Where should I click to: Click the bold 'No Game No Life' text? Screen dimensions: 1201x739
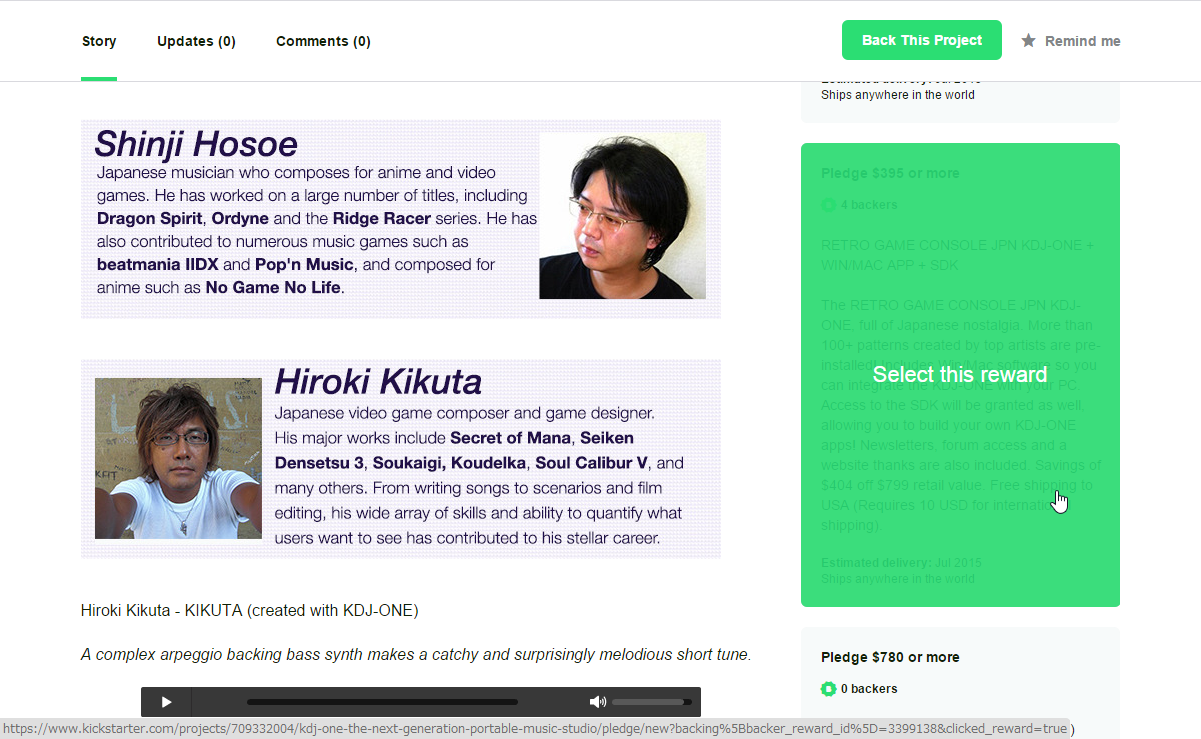(x=274, y=288)
